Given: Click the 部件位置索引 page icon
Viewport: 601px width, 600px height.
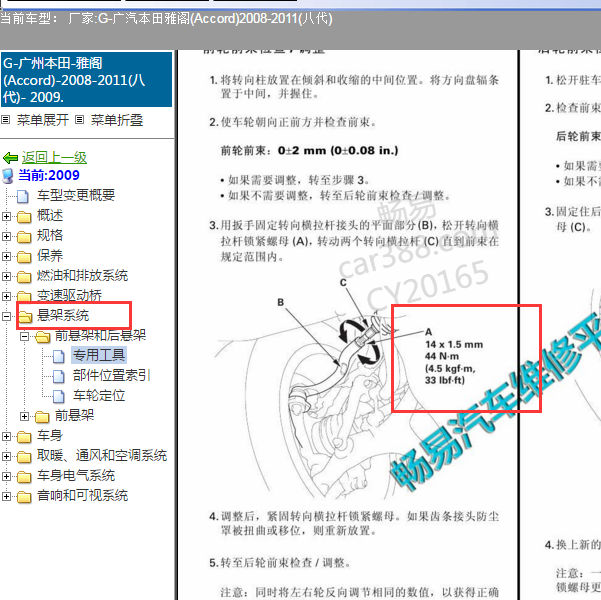Looking at the screenshot, I should [x=58, y=376].
